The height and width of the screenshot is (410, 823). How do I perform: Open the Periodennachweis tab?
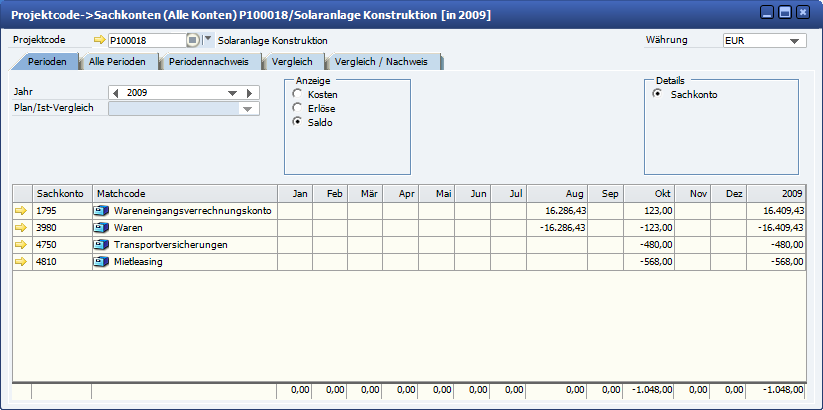[209, 62]
